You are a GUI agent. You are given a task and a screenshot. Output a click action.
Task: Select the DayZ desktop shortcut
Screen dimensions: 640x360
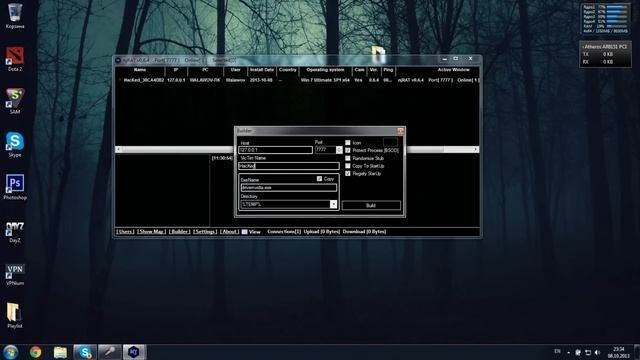pyautogui.click(x=15, y=231)
